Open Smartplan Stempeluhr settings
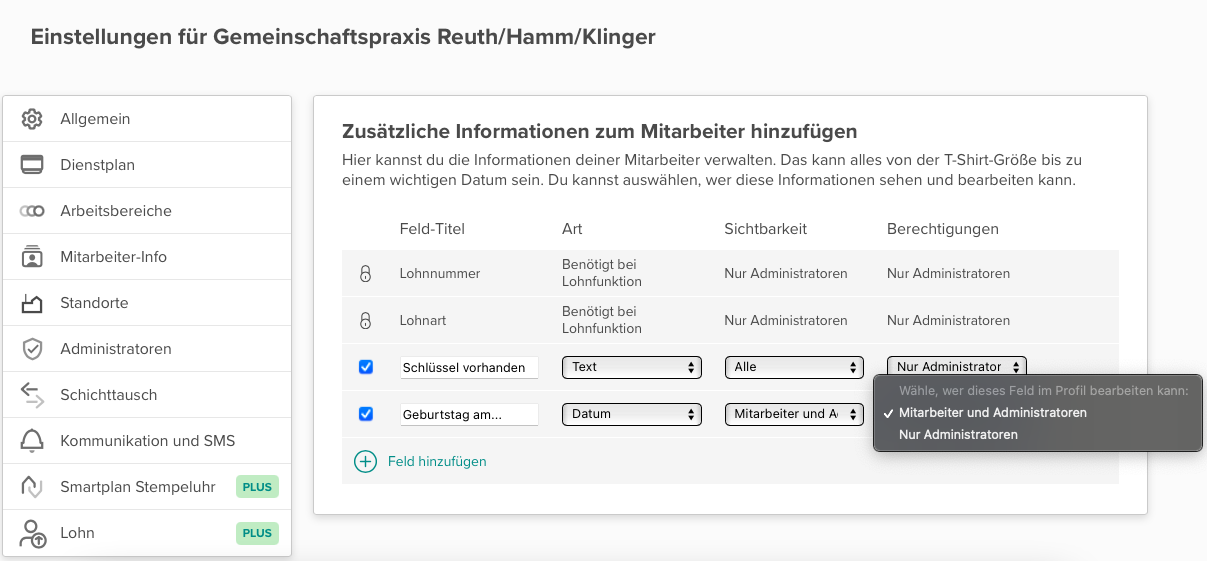 [147, 487]
